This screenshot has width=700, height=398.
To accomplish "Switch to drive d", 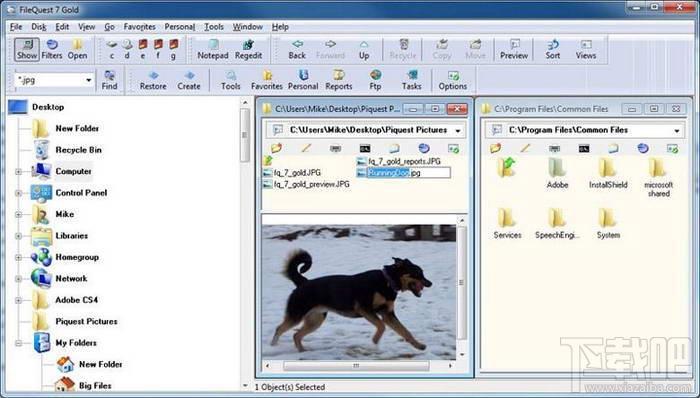I will tap(127, 49).
